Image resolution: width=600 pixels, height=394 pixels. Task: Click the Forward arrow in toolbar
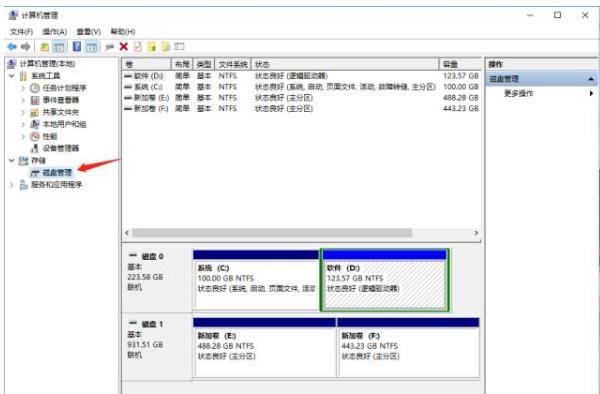pyautogui.click(x=26, y=47)
